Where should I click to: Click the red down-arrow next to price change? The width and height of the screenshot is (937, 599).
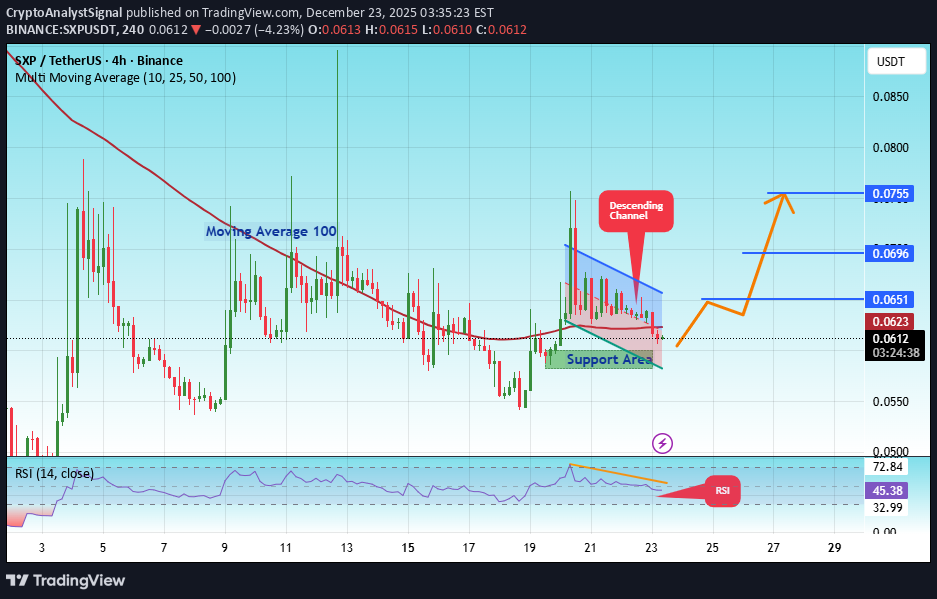point(195,29)
